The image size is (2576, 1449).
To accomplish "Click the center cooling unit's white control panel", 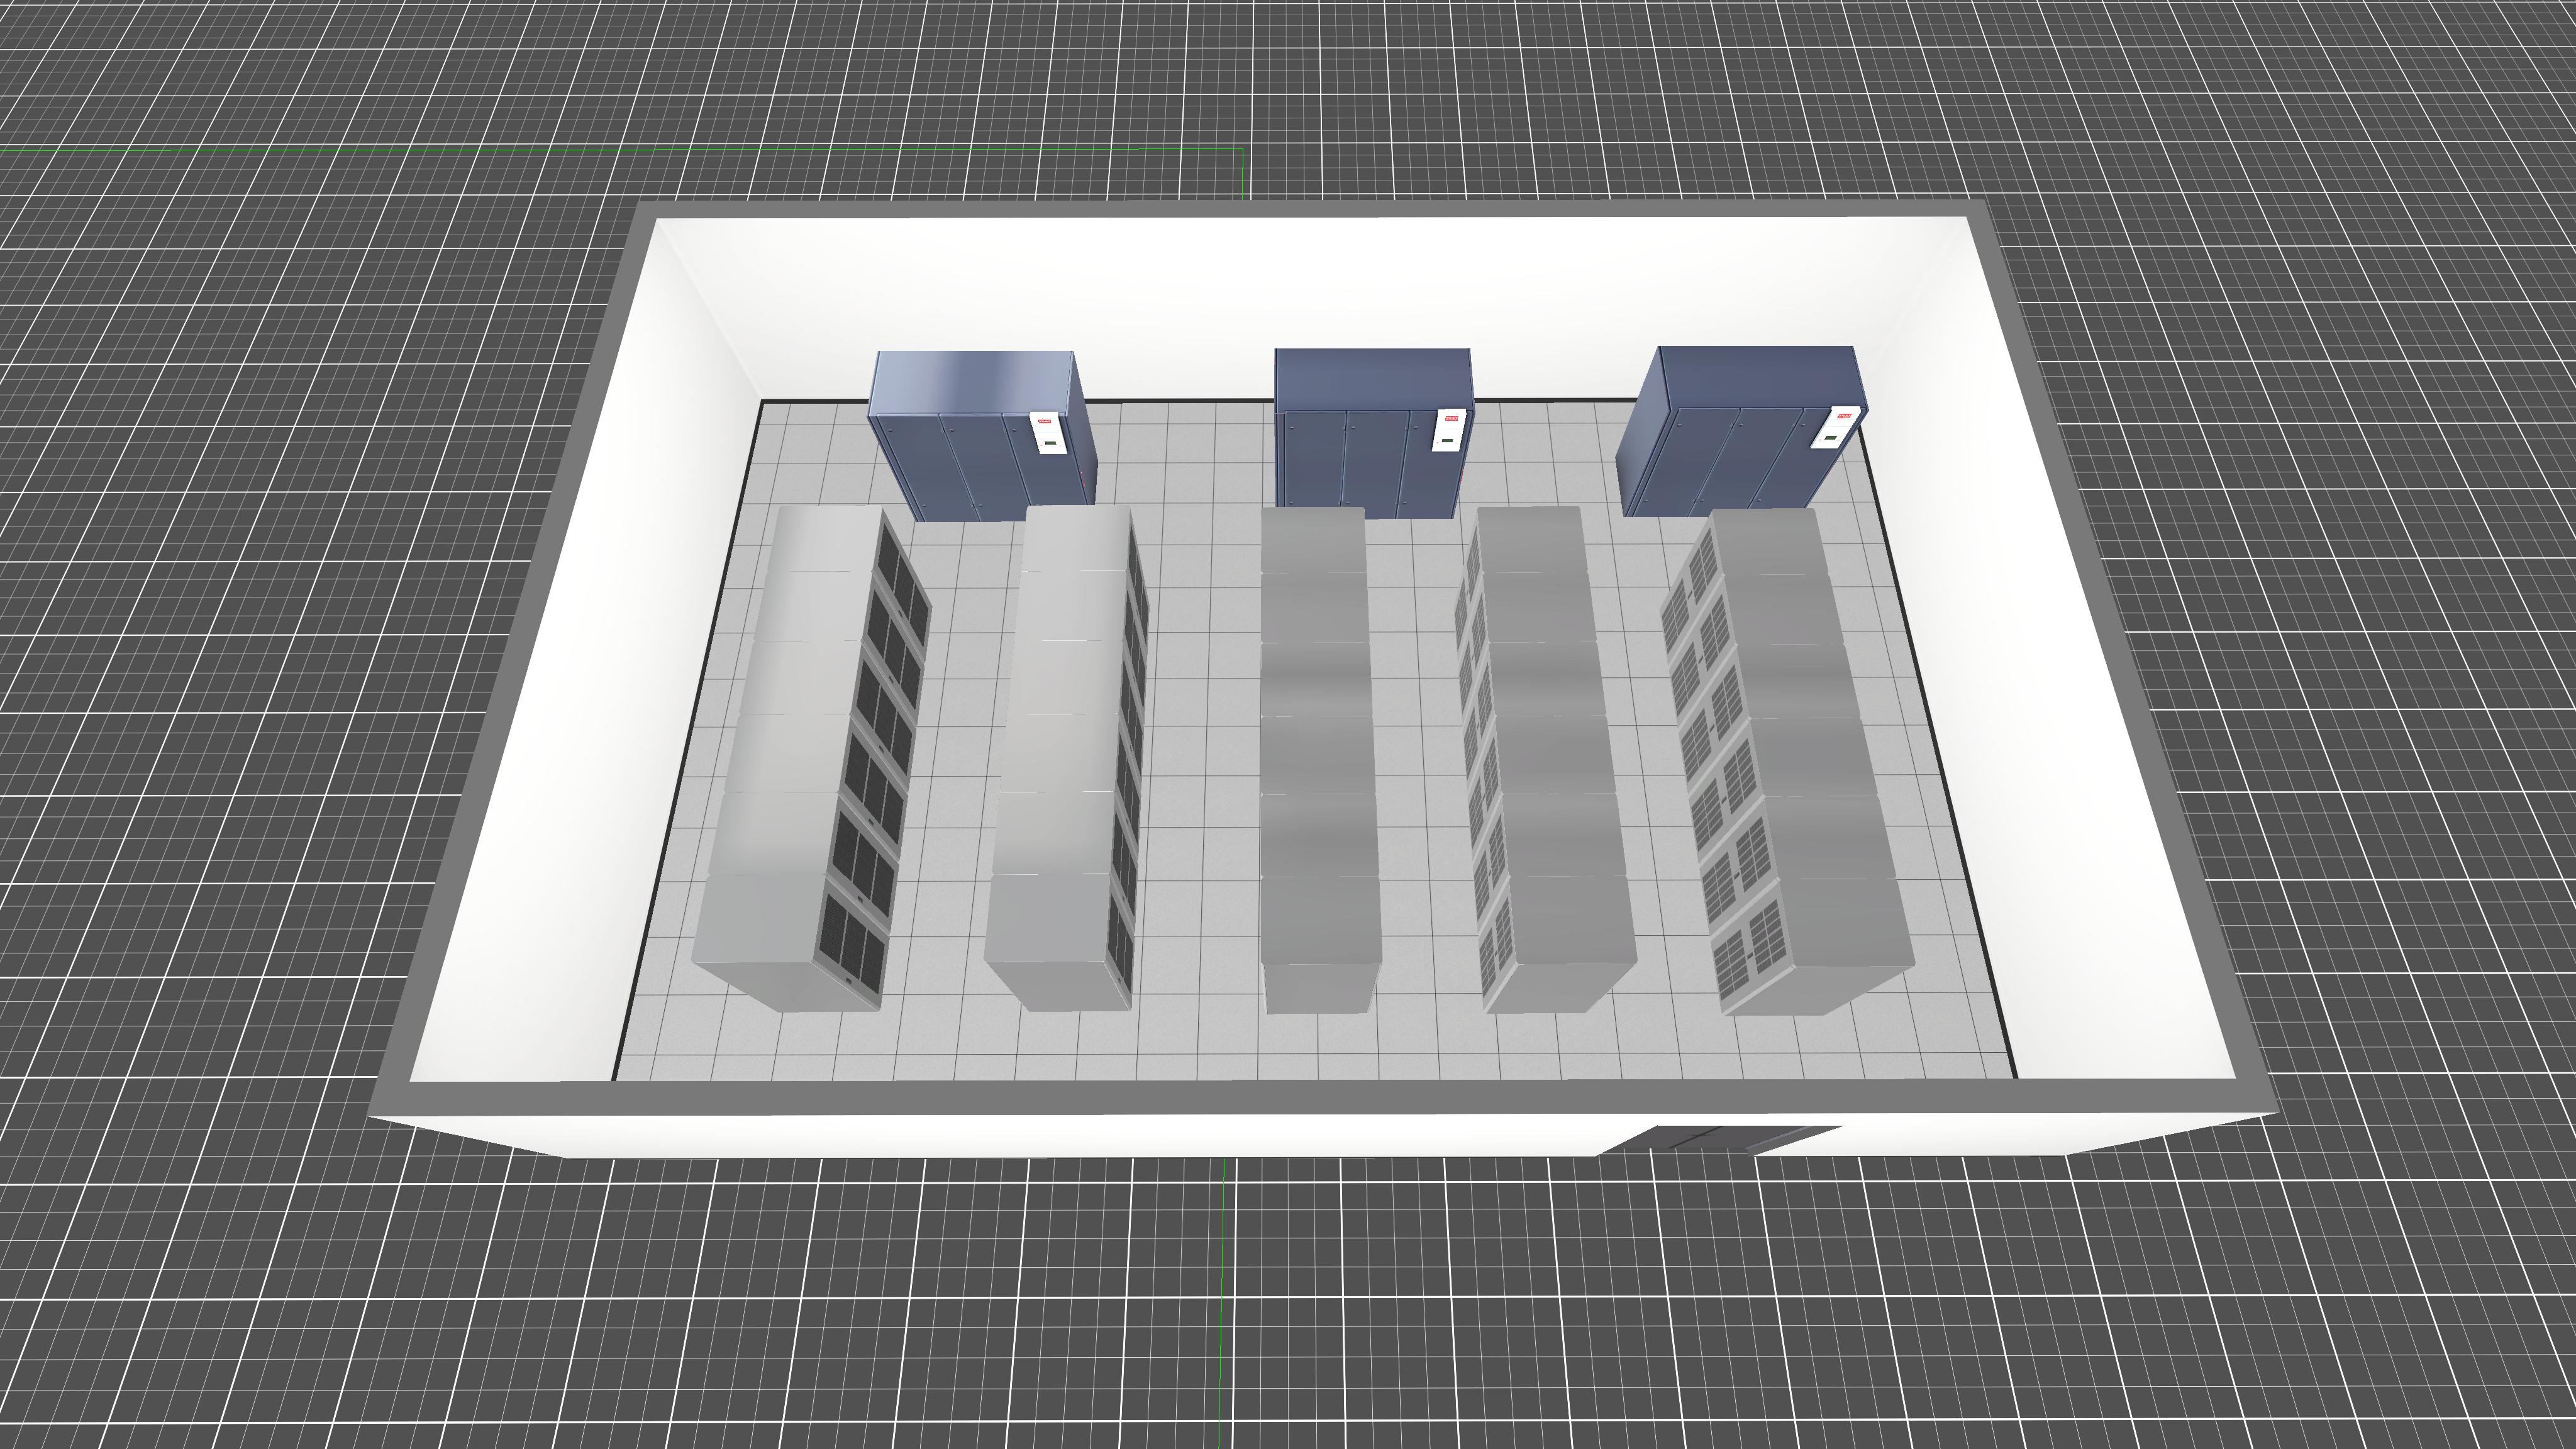I will 1449,430.
